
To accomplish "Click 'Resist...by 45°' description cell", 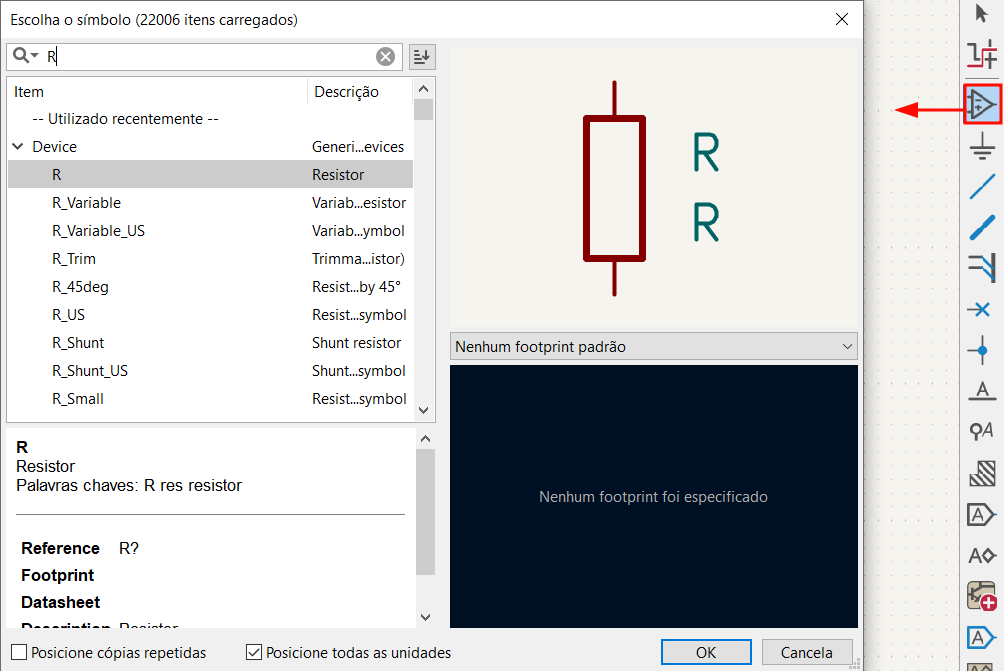I will pos(356,287).
